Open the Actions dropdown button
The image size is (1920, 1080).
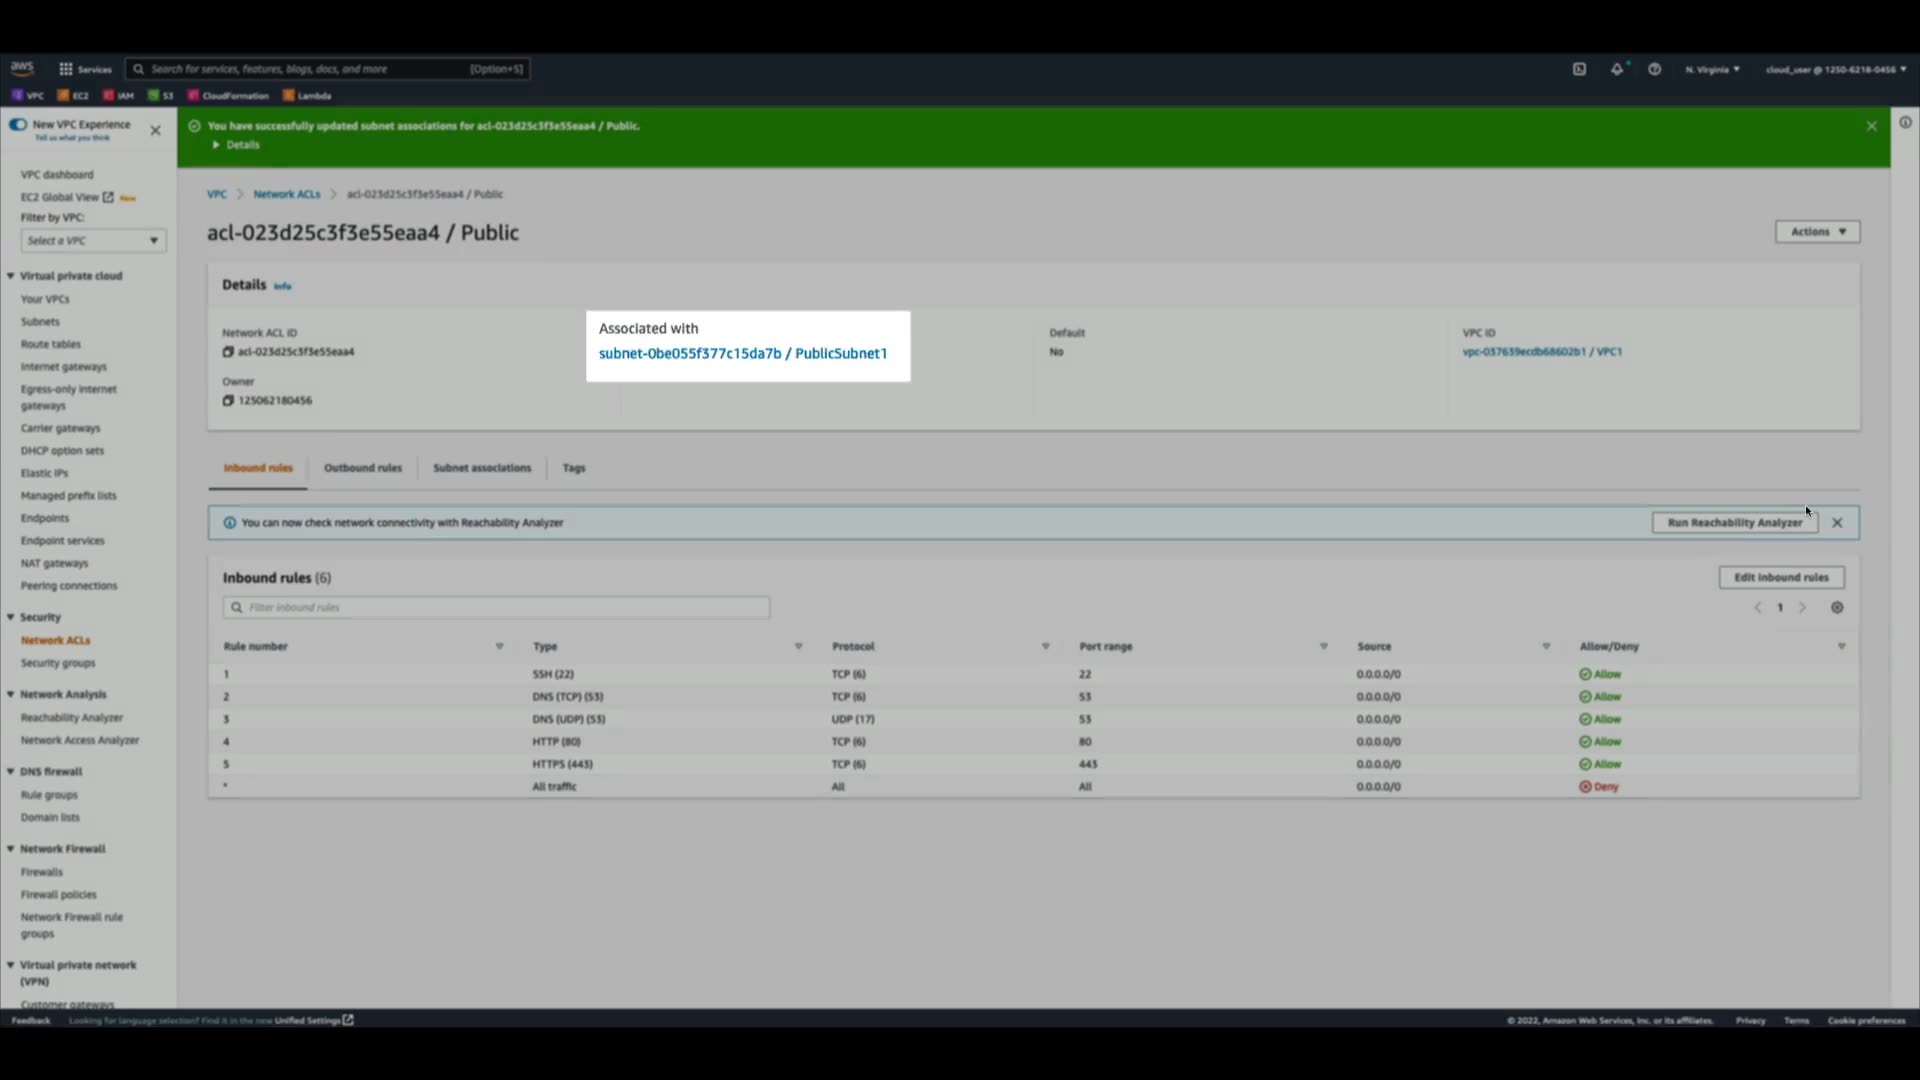coord(1817,232)
